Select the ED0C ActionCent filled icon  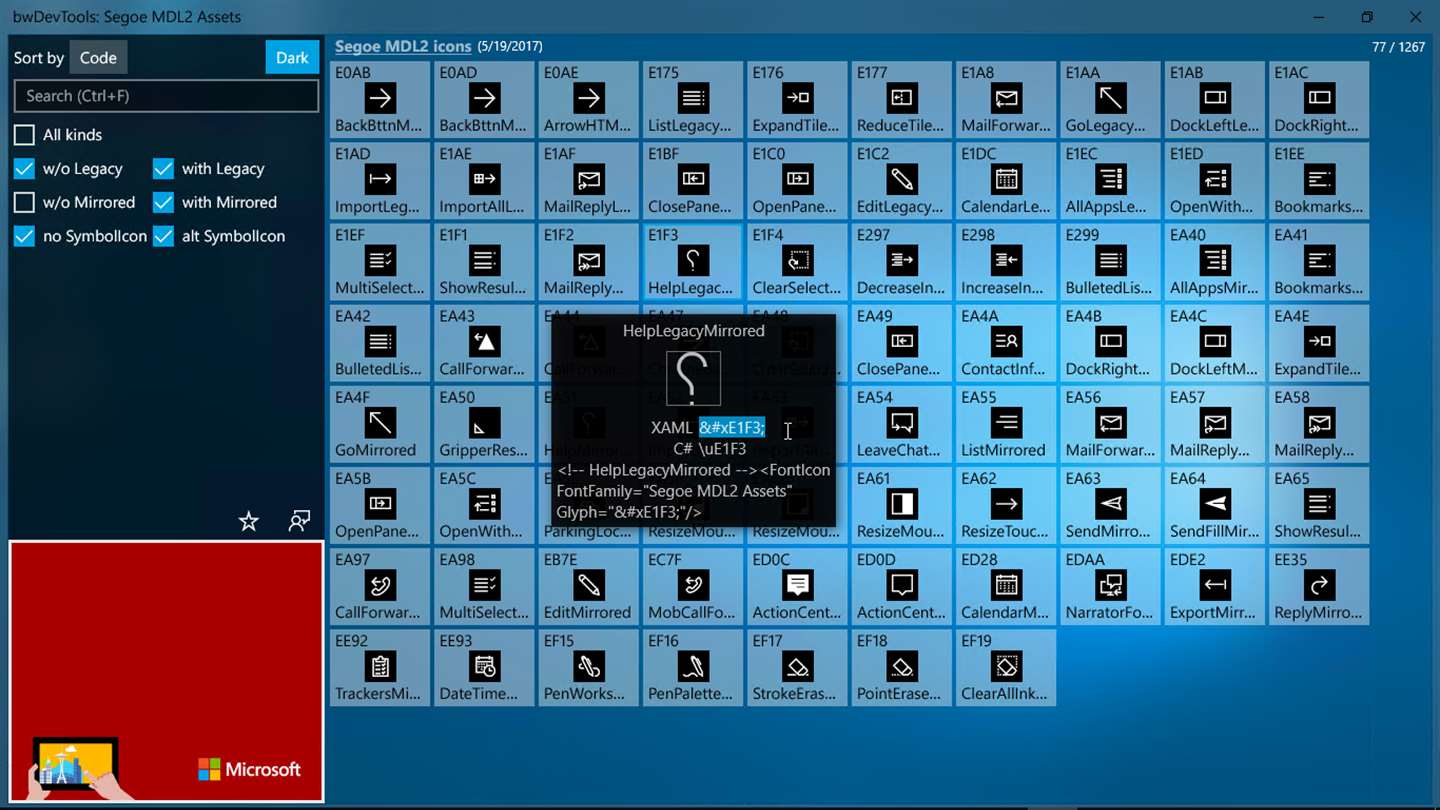tap(797, 586)
